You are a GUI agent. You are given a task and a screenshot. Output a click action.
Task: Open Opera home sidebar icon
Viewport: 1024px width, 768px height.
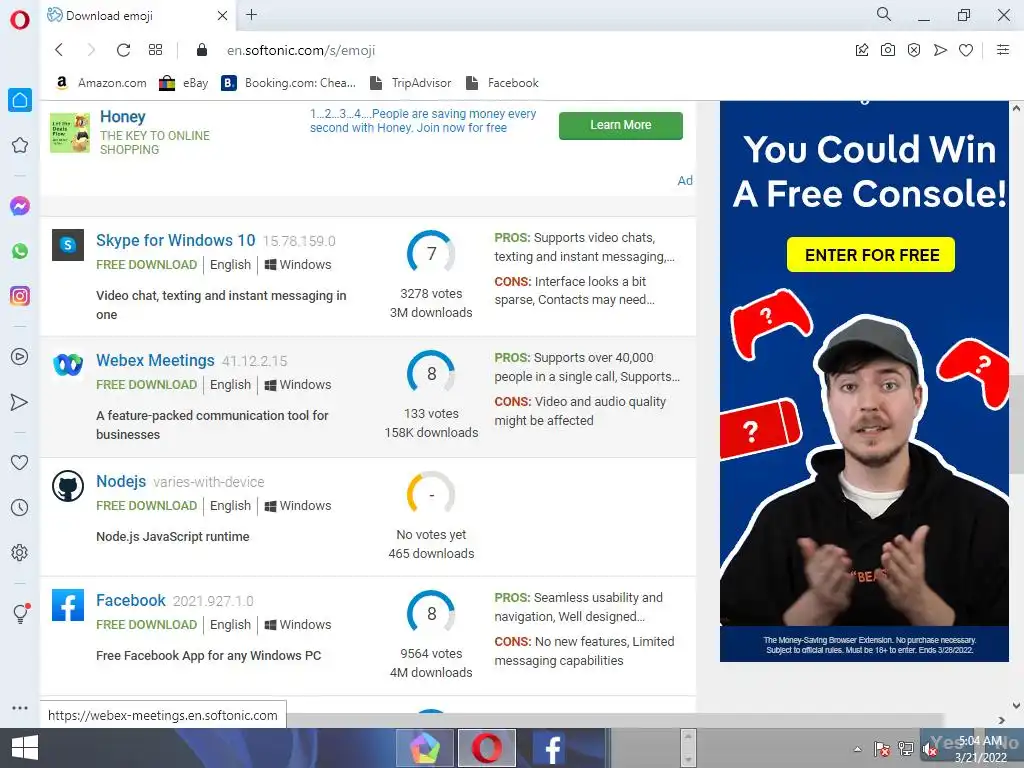(20, 100)
